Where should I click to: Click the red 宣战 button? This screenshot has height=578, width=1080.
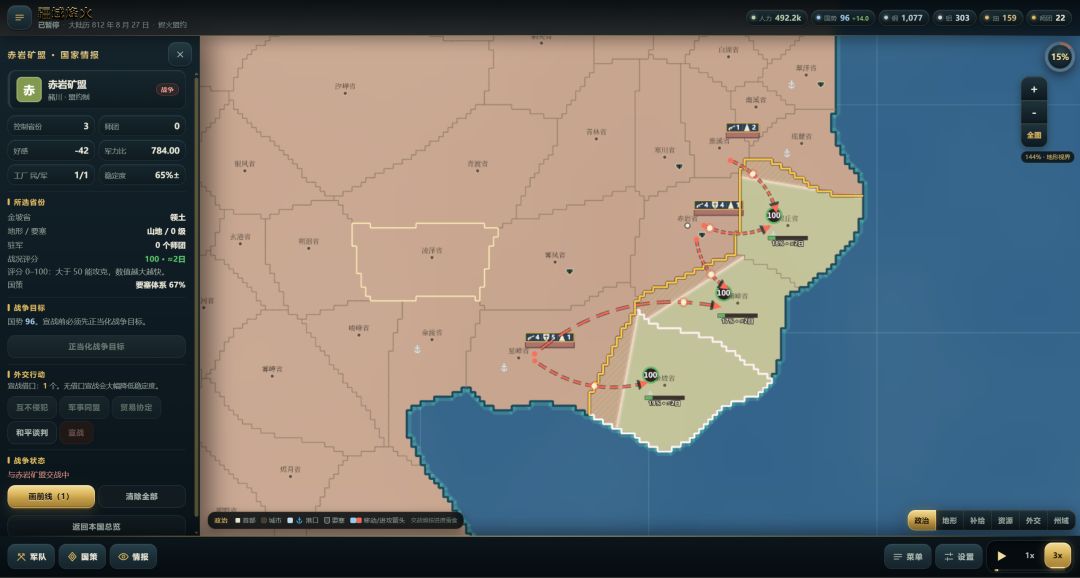coord(76,433)
